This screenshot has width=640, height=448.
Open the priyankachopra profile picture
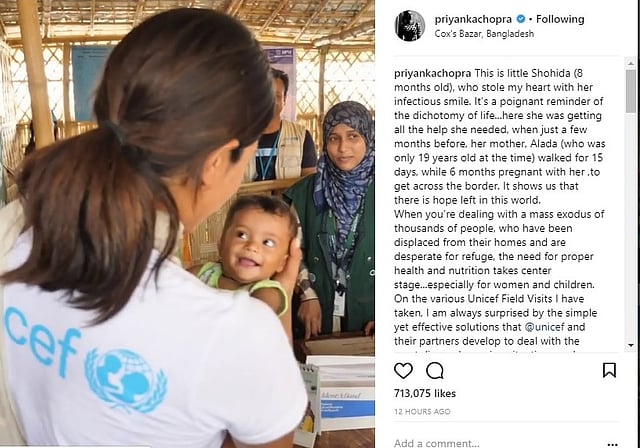pos(409,26)
